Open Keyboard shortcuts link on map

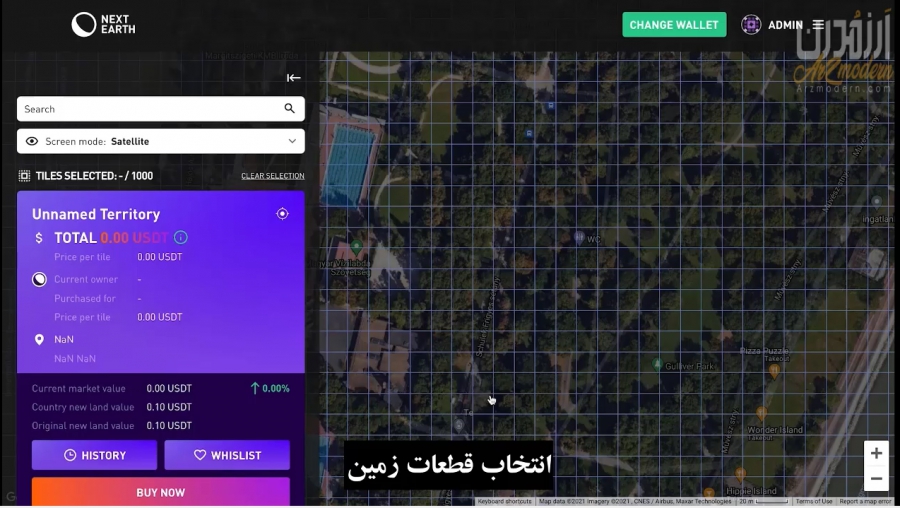click(505, 501)
